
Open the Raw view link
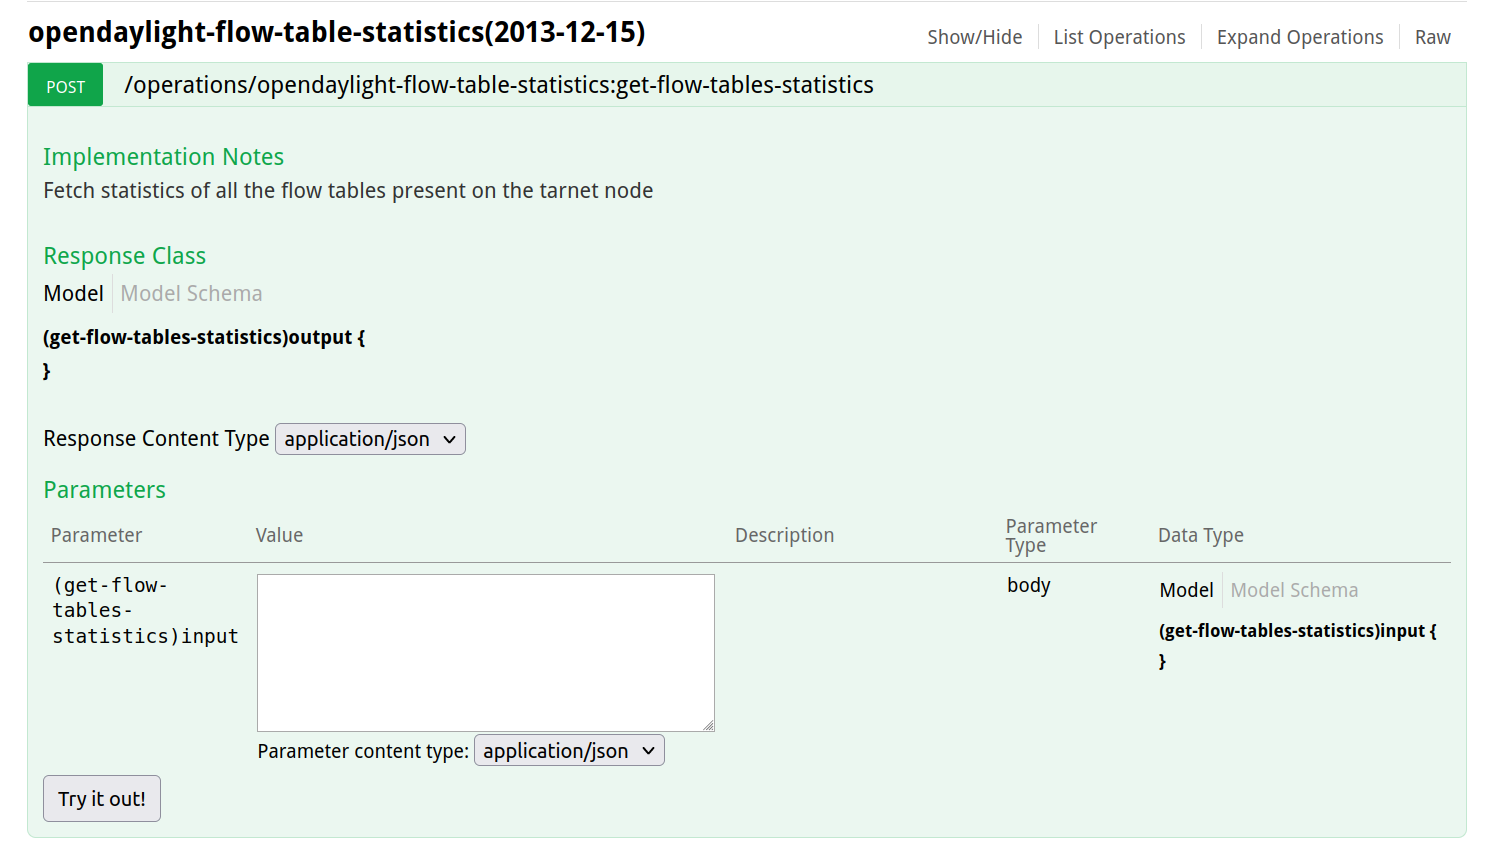1432,37
